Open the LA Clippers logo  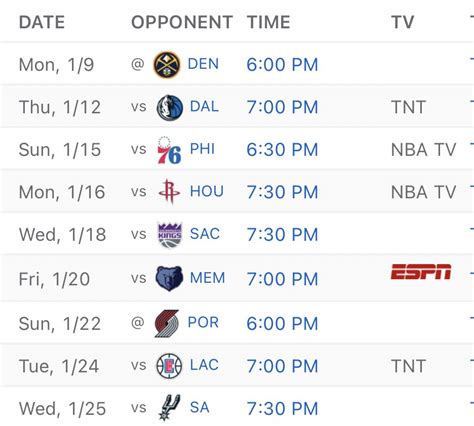click(x=169, y=366)
